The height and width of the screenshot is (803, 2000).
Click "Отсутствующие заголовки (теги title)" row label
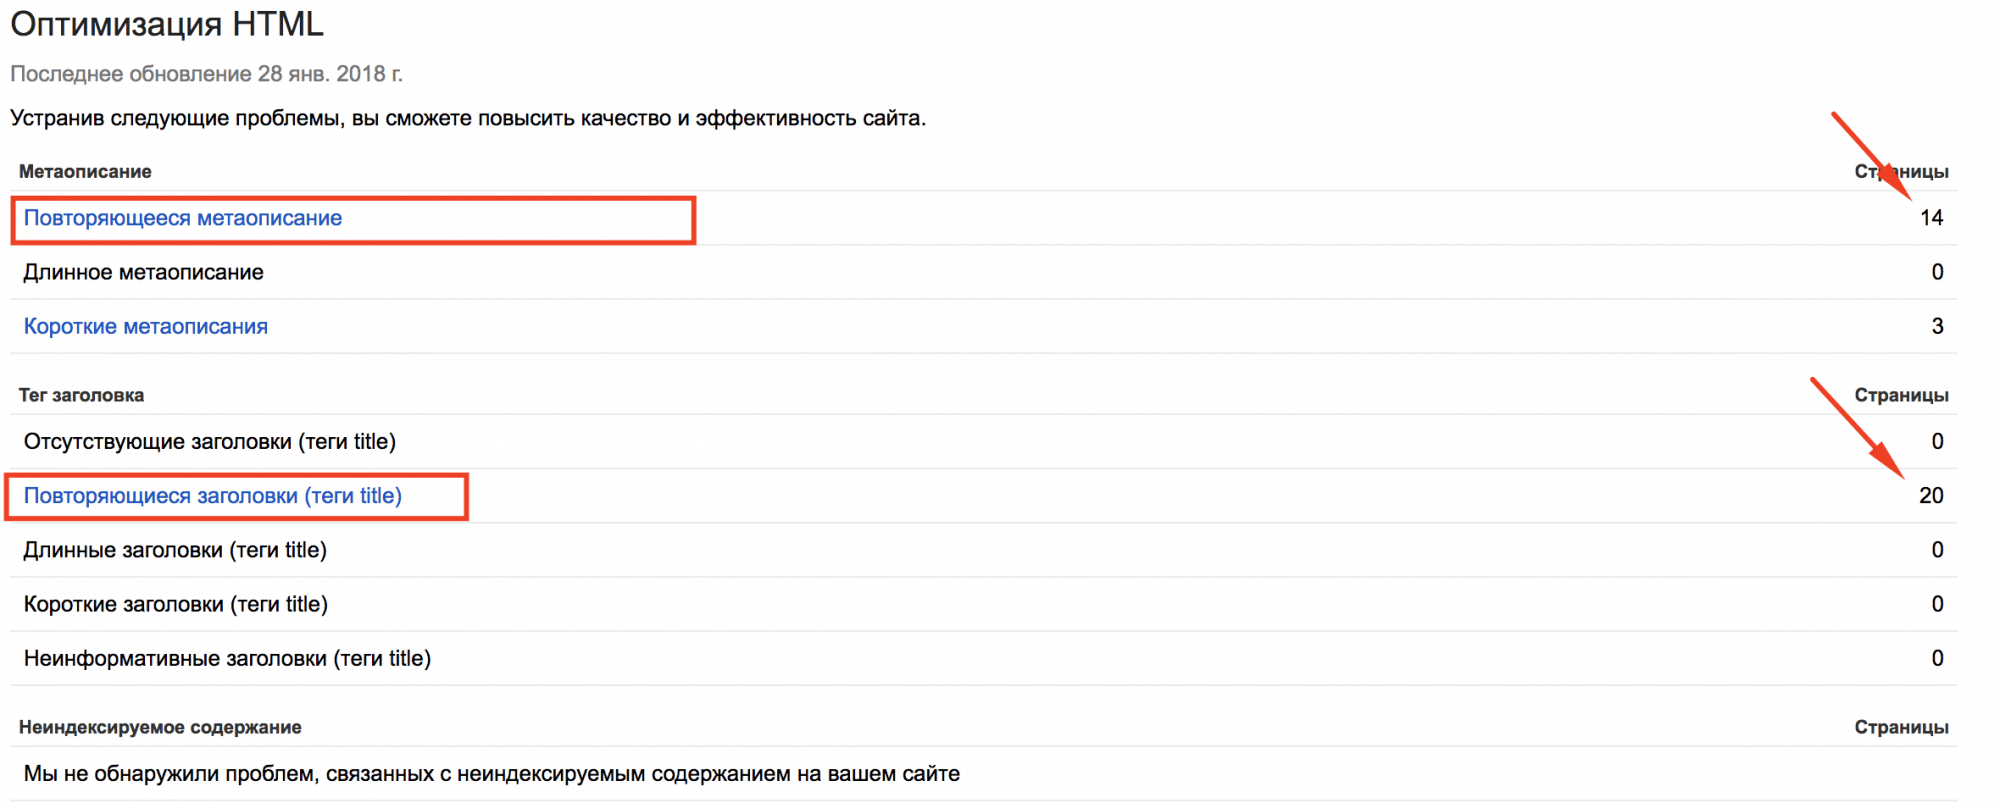pyautogui.click(x=210, y=442)
